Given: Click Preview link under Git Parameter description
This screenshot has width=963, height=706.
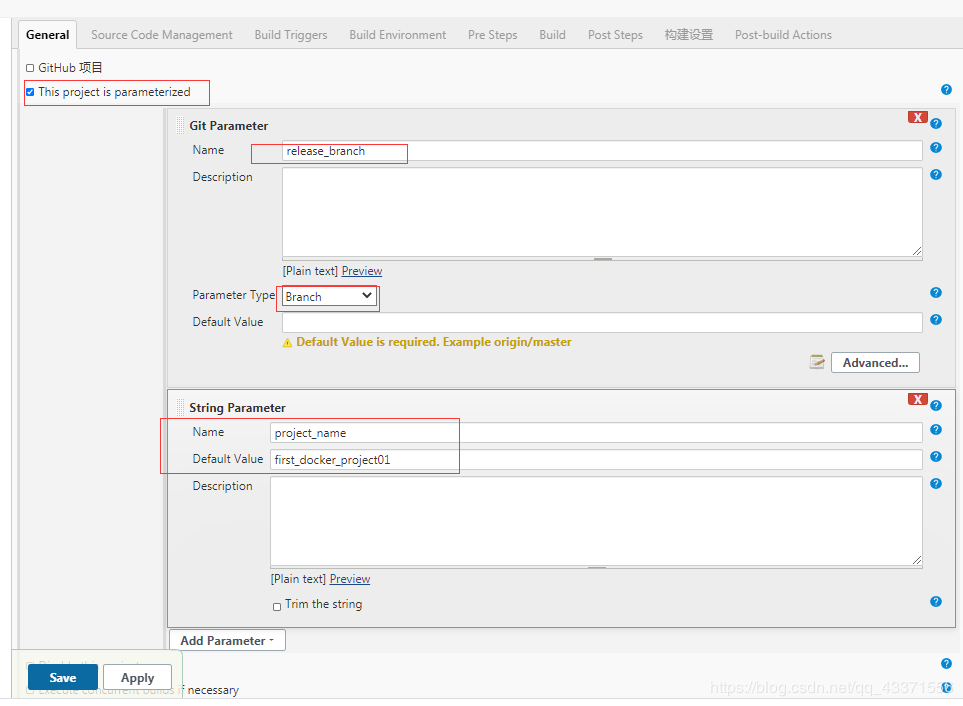Looking at the screenshot, I should pyautogui.click(x=361, y=271).
